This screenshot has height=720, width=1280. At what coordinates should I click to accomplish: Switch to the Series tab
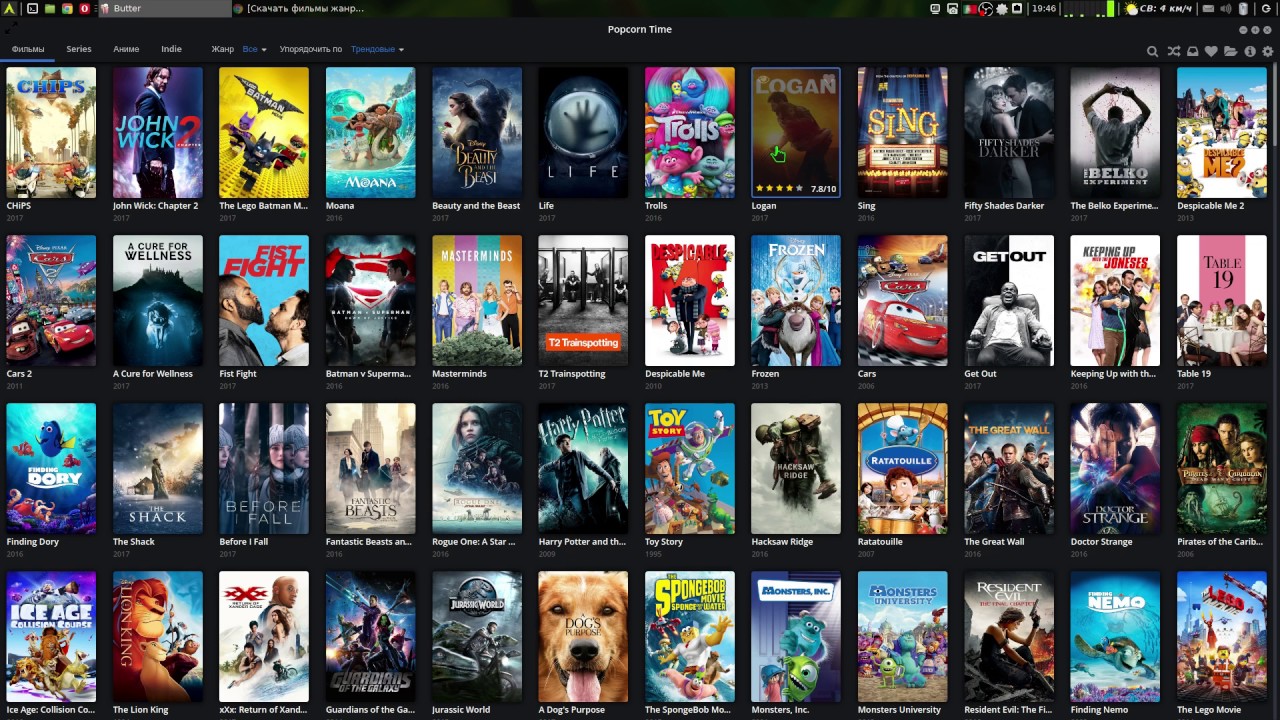click(79, 49)
